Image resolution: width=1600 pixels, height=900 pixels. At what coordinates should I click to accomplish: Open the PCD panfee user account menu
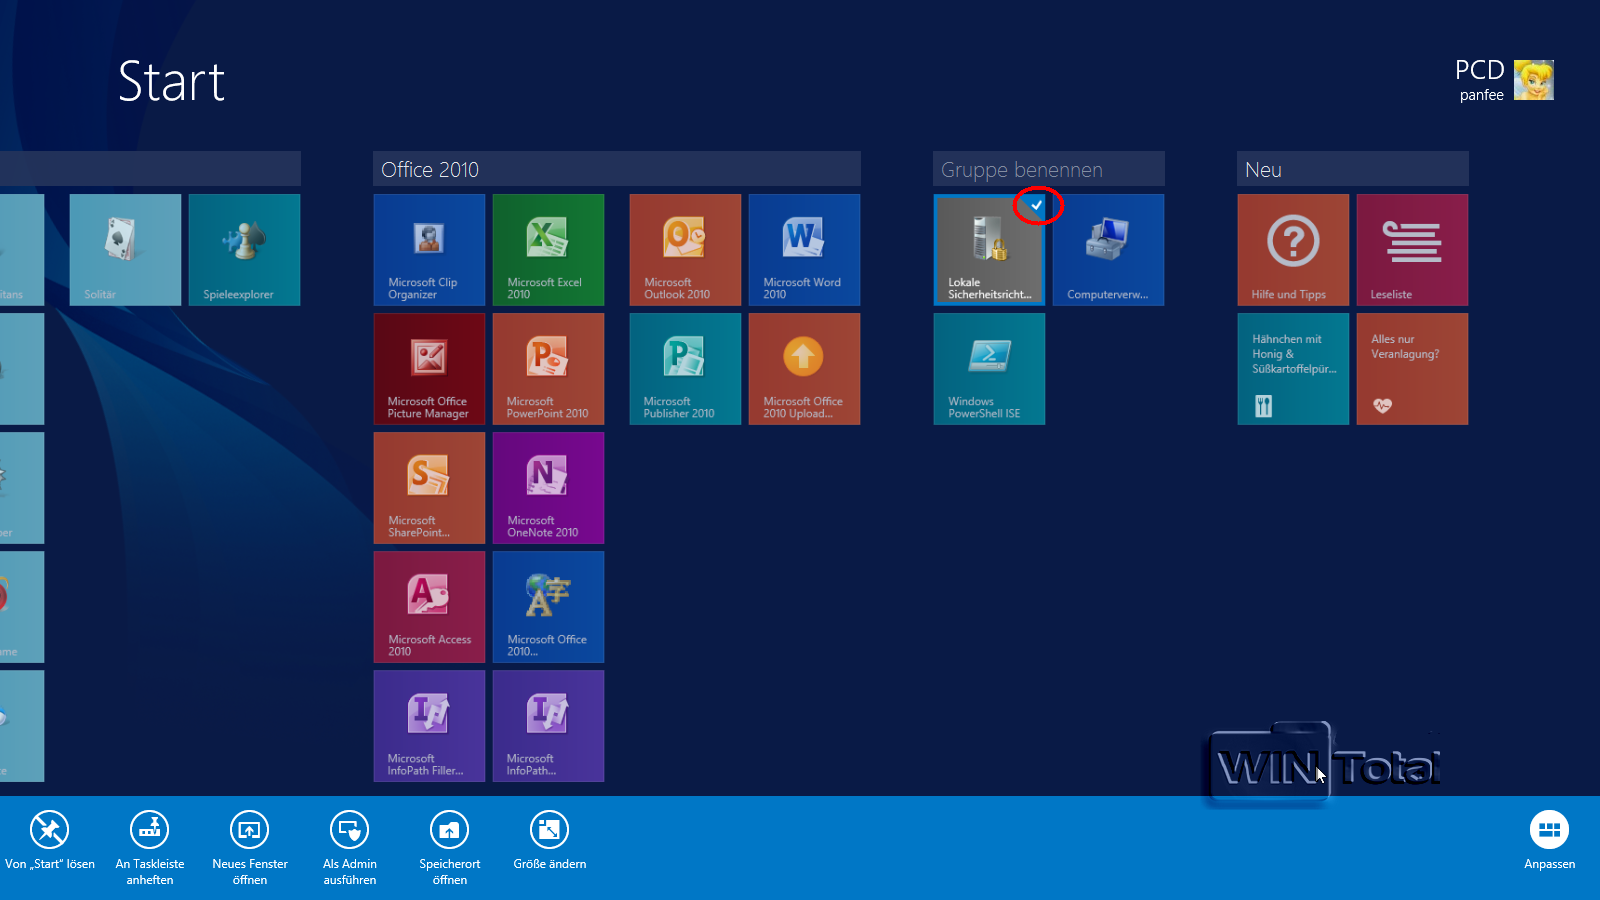(x=1504, y=80)
